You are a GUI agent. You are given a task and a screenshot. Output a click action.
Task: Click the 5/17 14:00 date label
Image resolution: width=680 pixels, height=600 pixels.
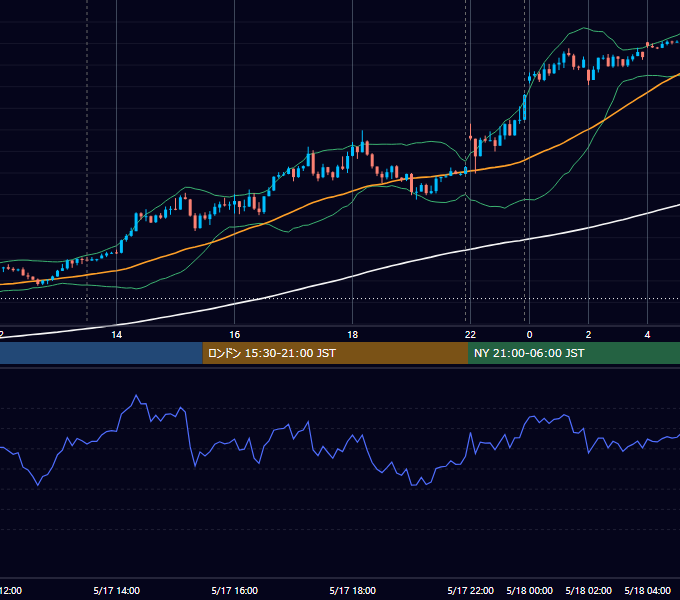pyautogui.click(x=117, y=590)
